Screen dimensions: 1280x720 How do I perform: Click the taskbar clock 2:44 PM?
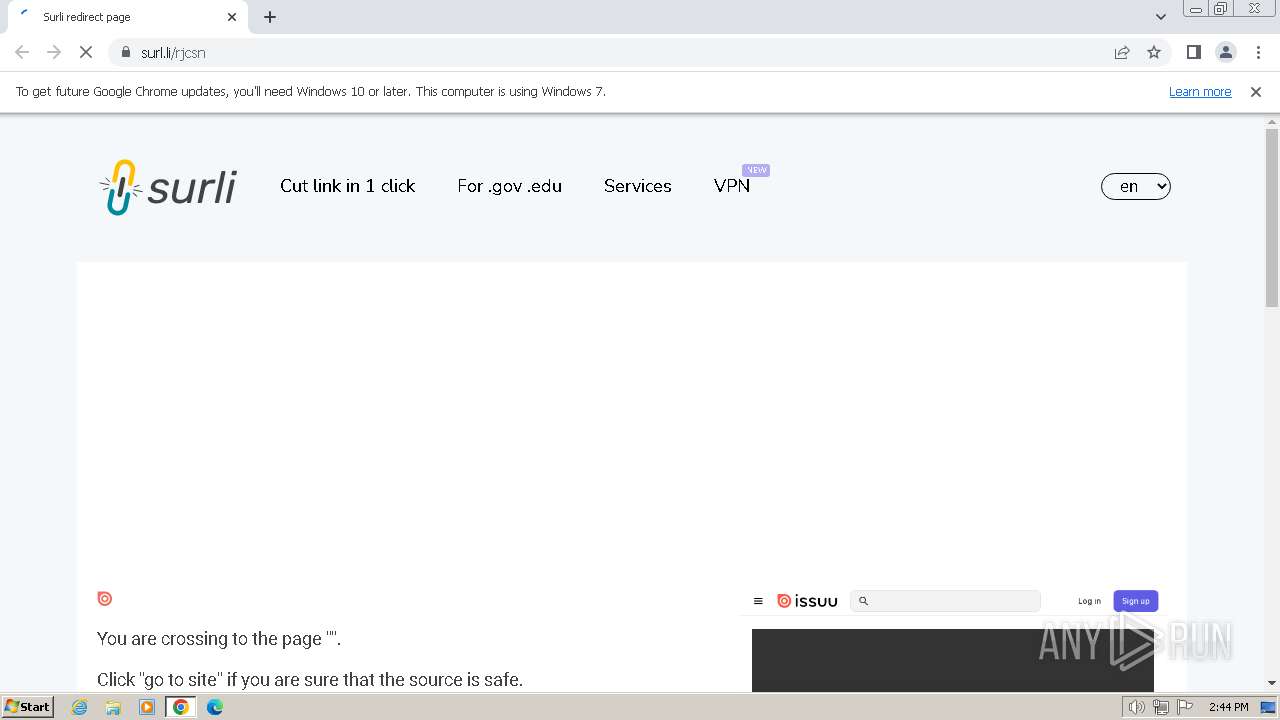tap(1228, 707)
